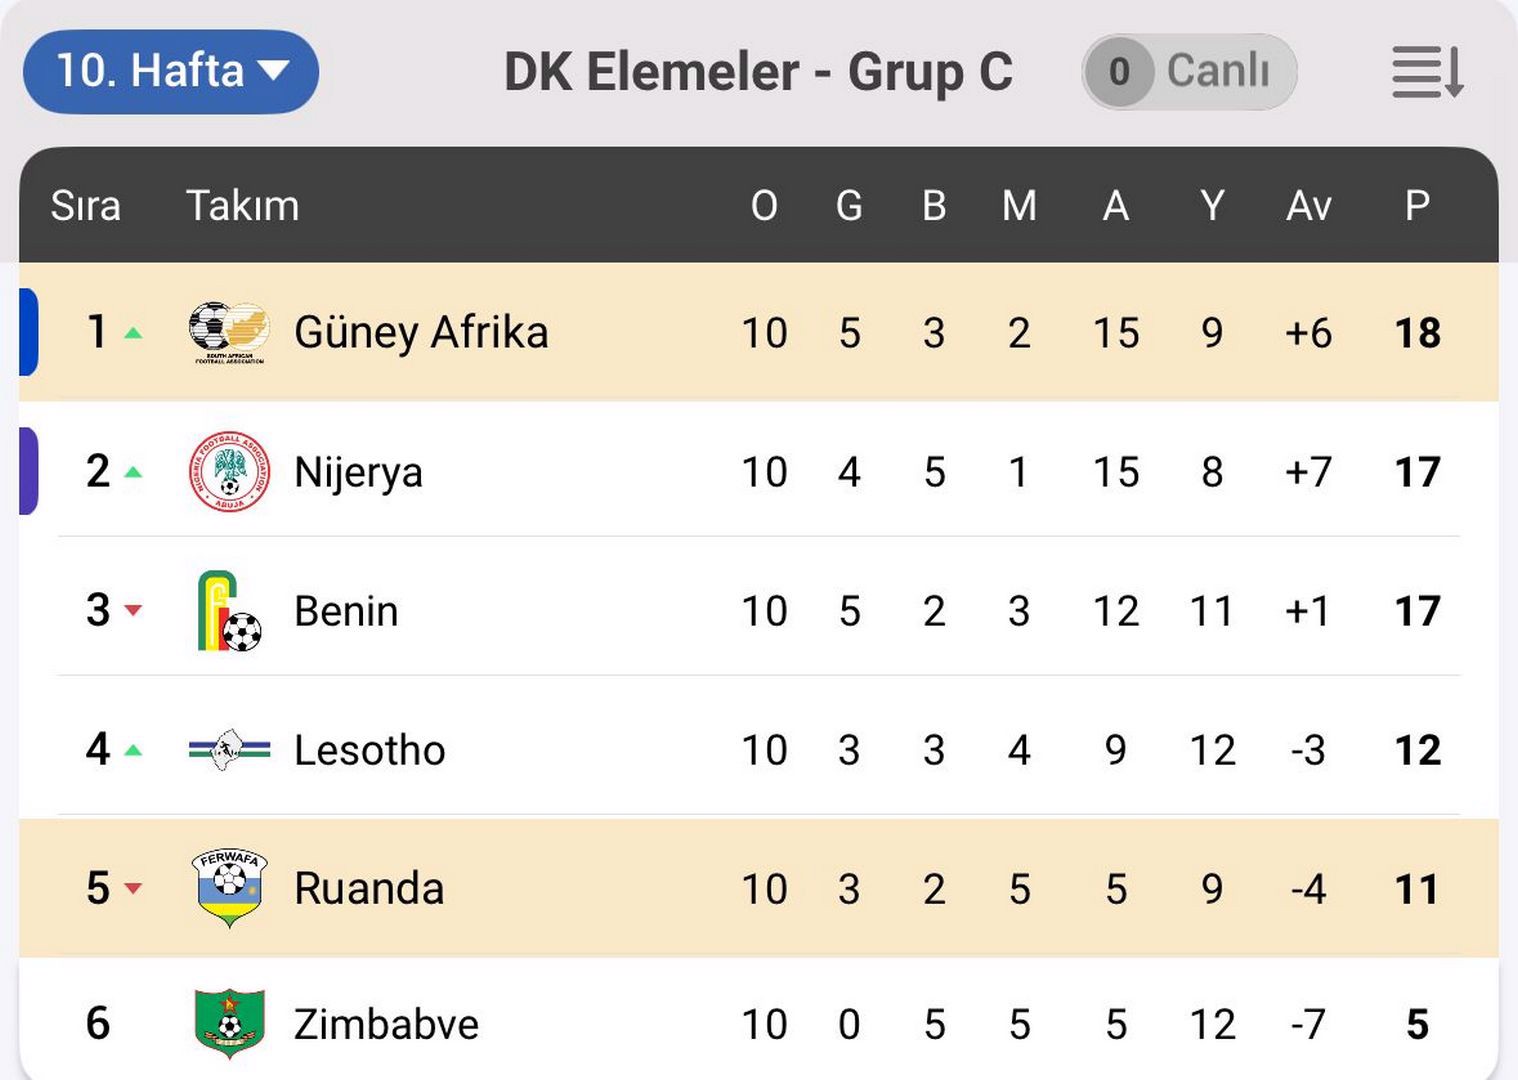Sort by the P points column header
Screen dimensions: 1518x1080
click(x=1417, y=206)
